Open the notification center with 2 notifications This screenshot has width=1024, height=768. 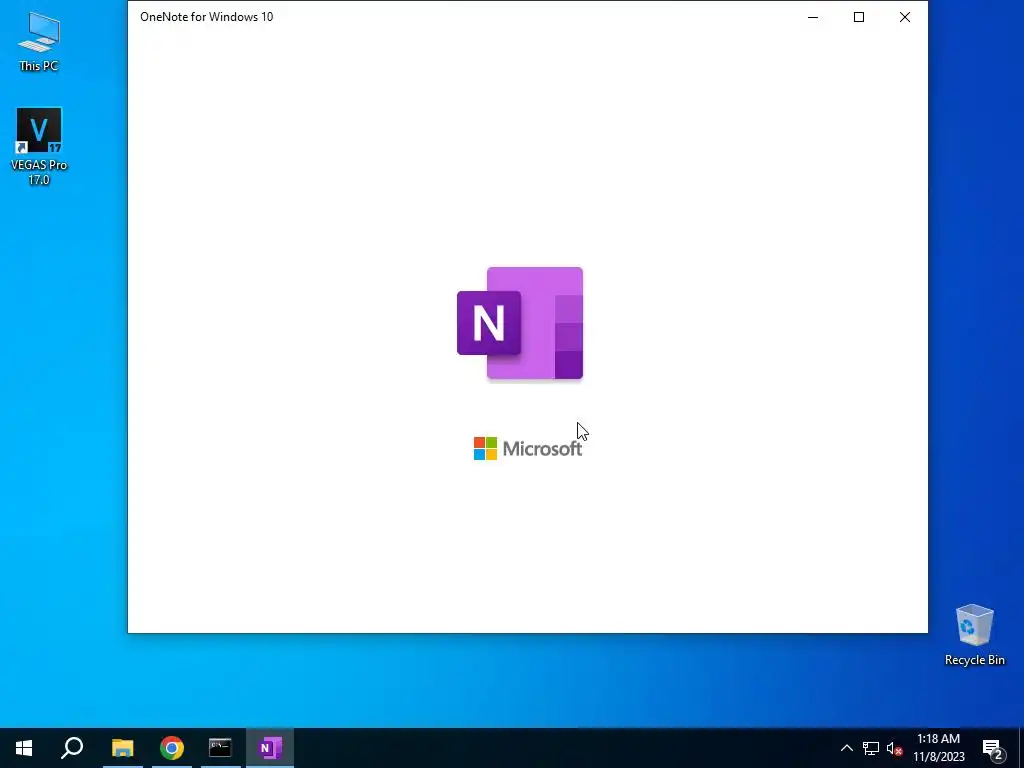[x=993, y=748]
